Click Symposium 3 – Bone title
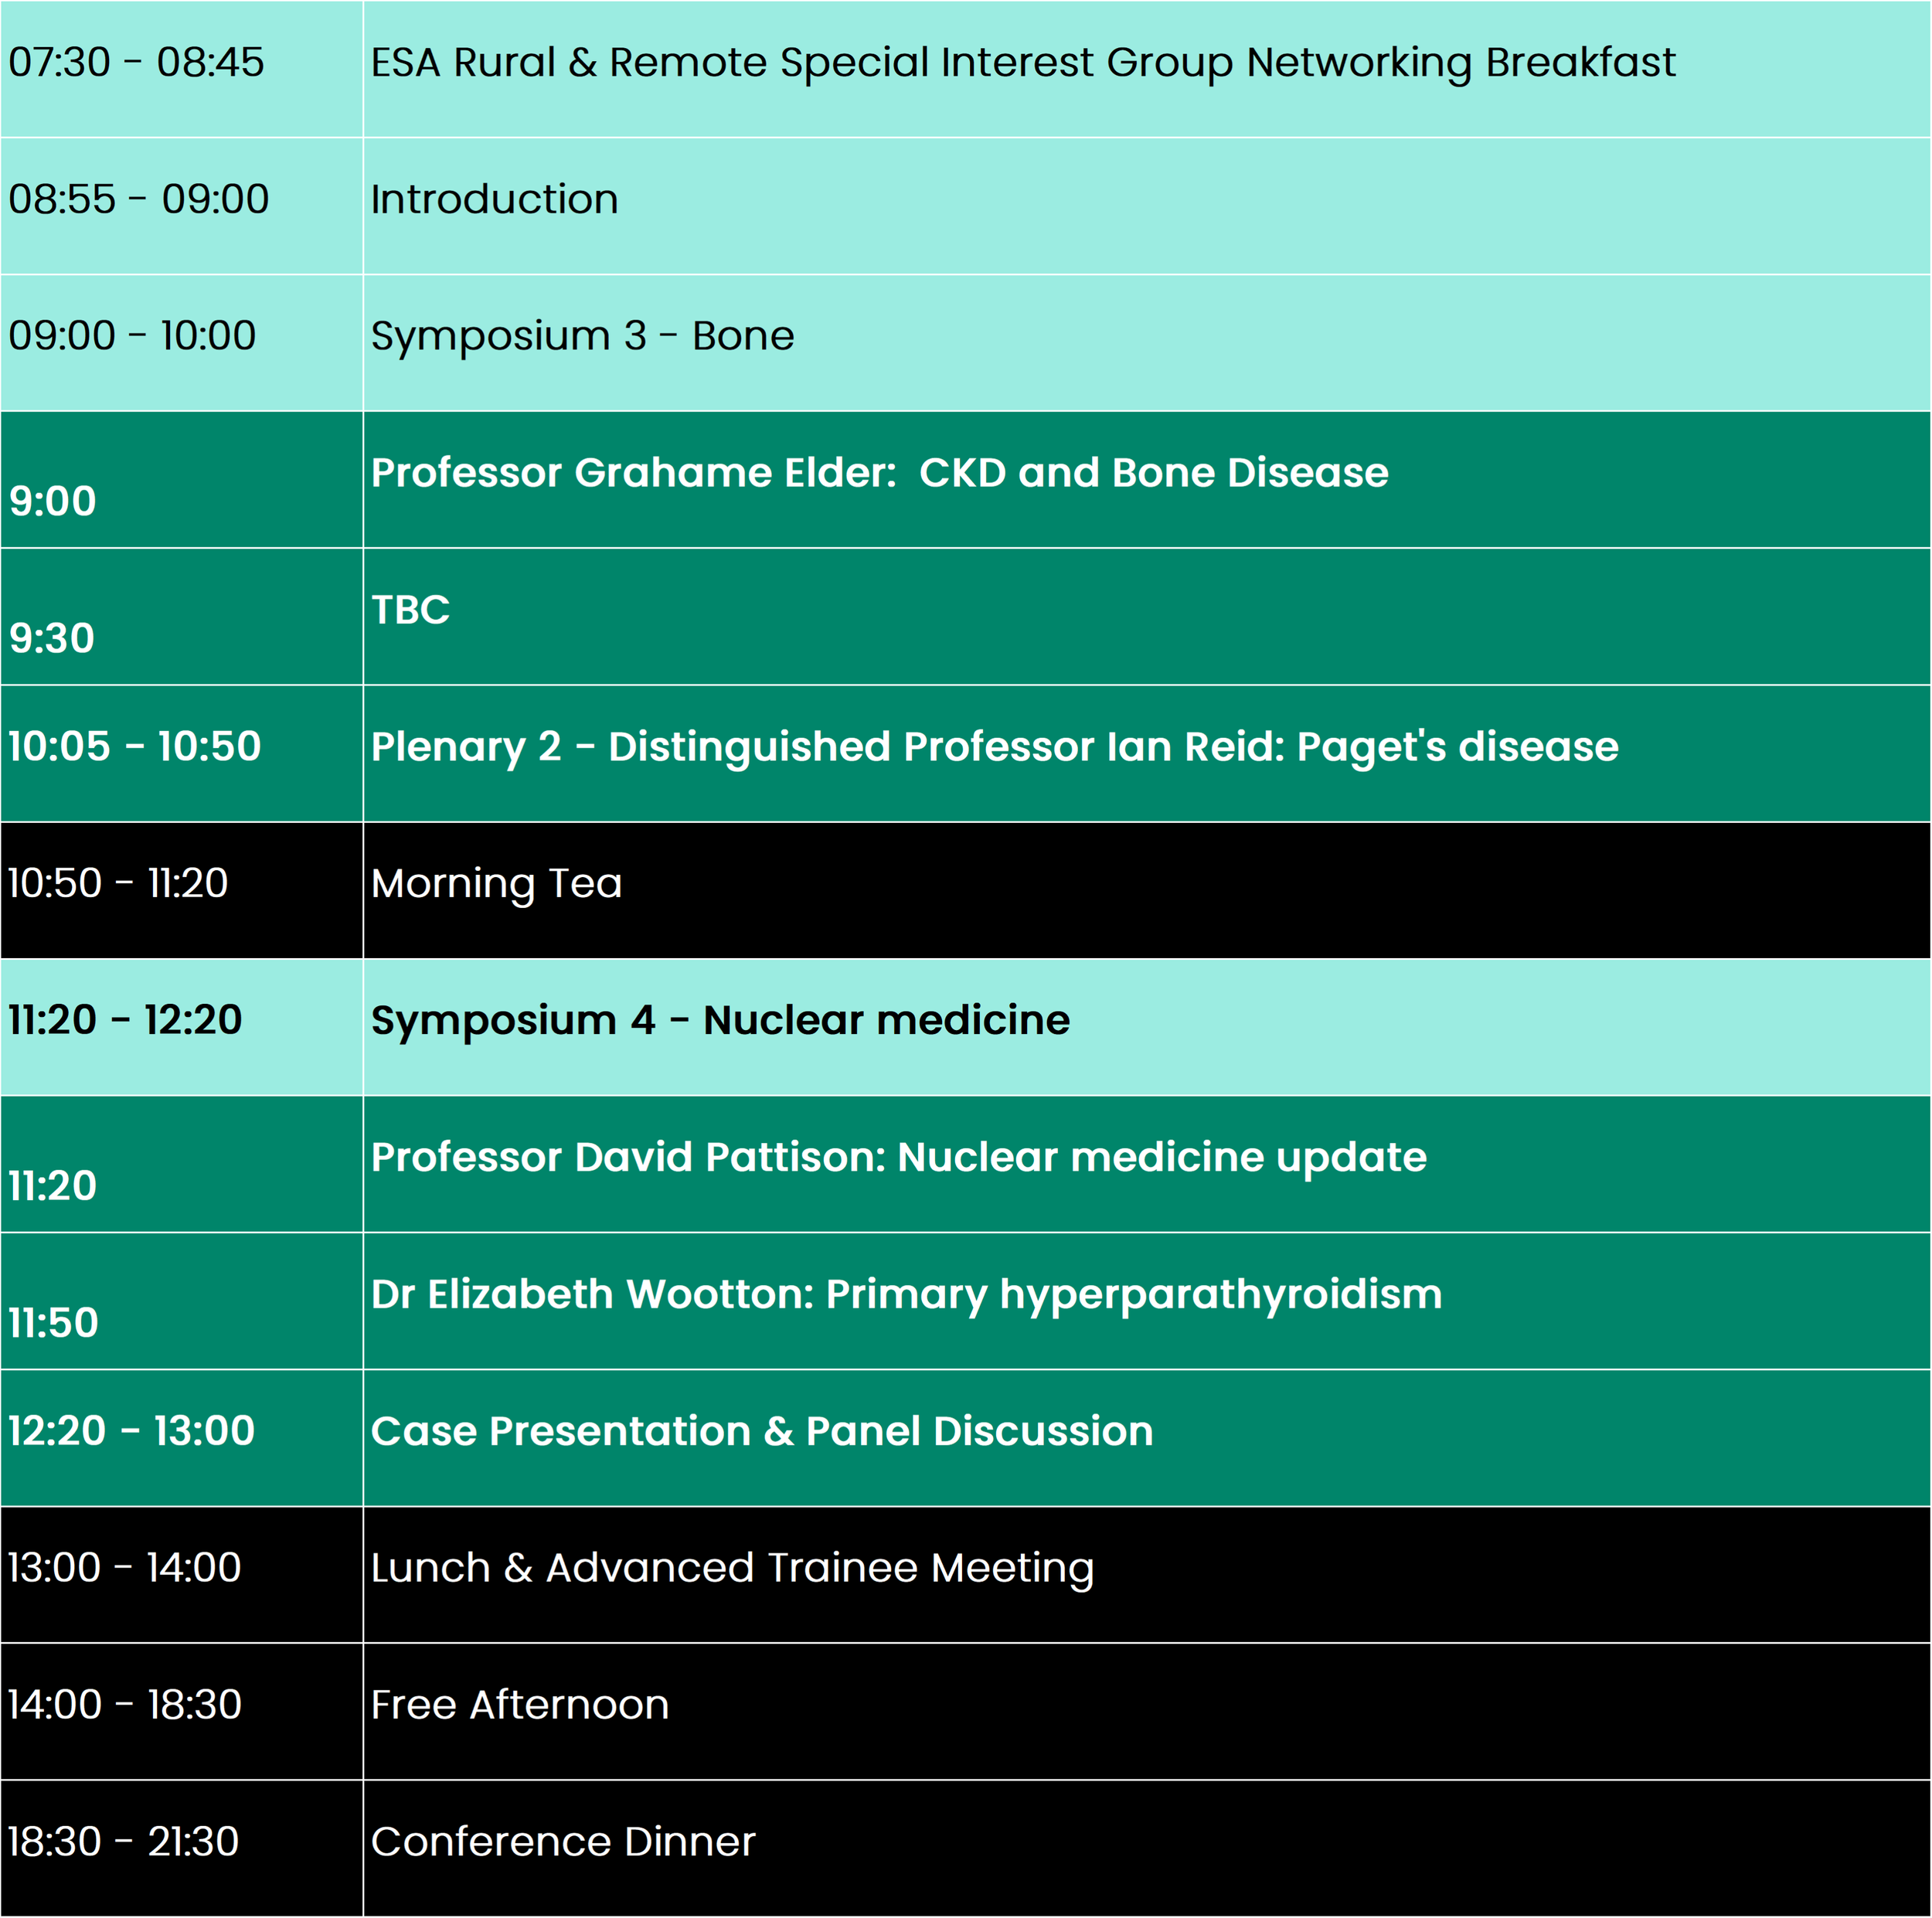Viewport: 1932px width, 1918px height. (582, 336)
